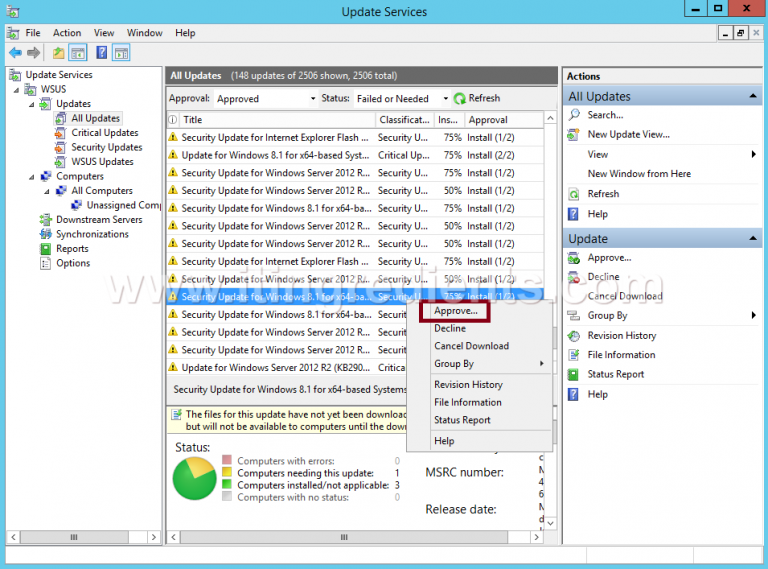Image resolution: width=768 pixels, height=569 pixels.
Task: Click the Options node icon in tree
Action: [x=46, y=263]
